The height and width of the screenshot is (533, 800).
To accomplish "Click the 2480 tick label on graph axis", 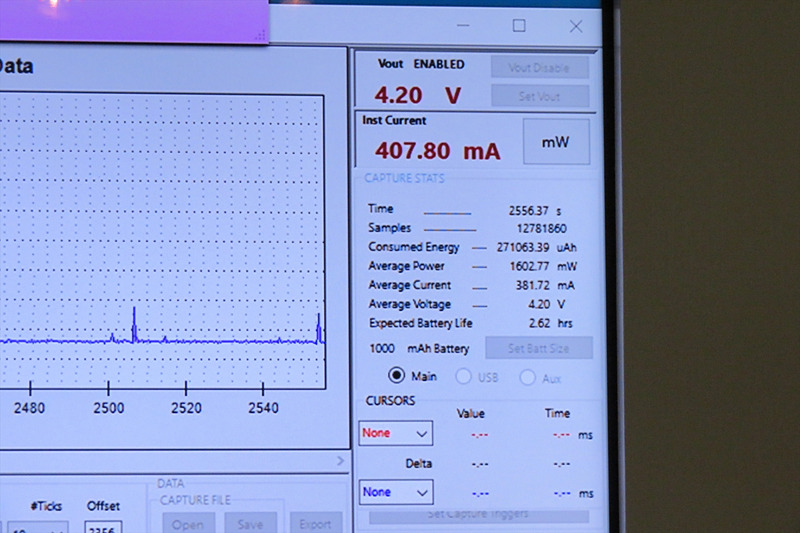I will (29, 408).
